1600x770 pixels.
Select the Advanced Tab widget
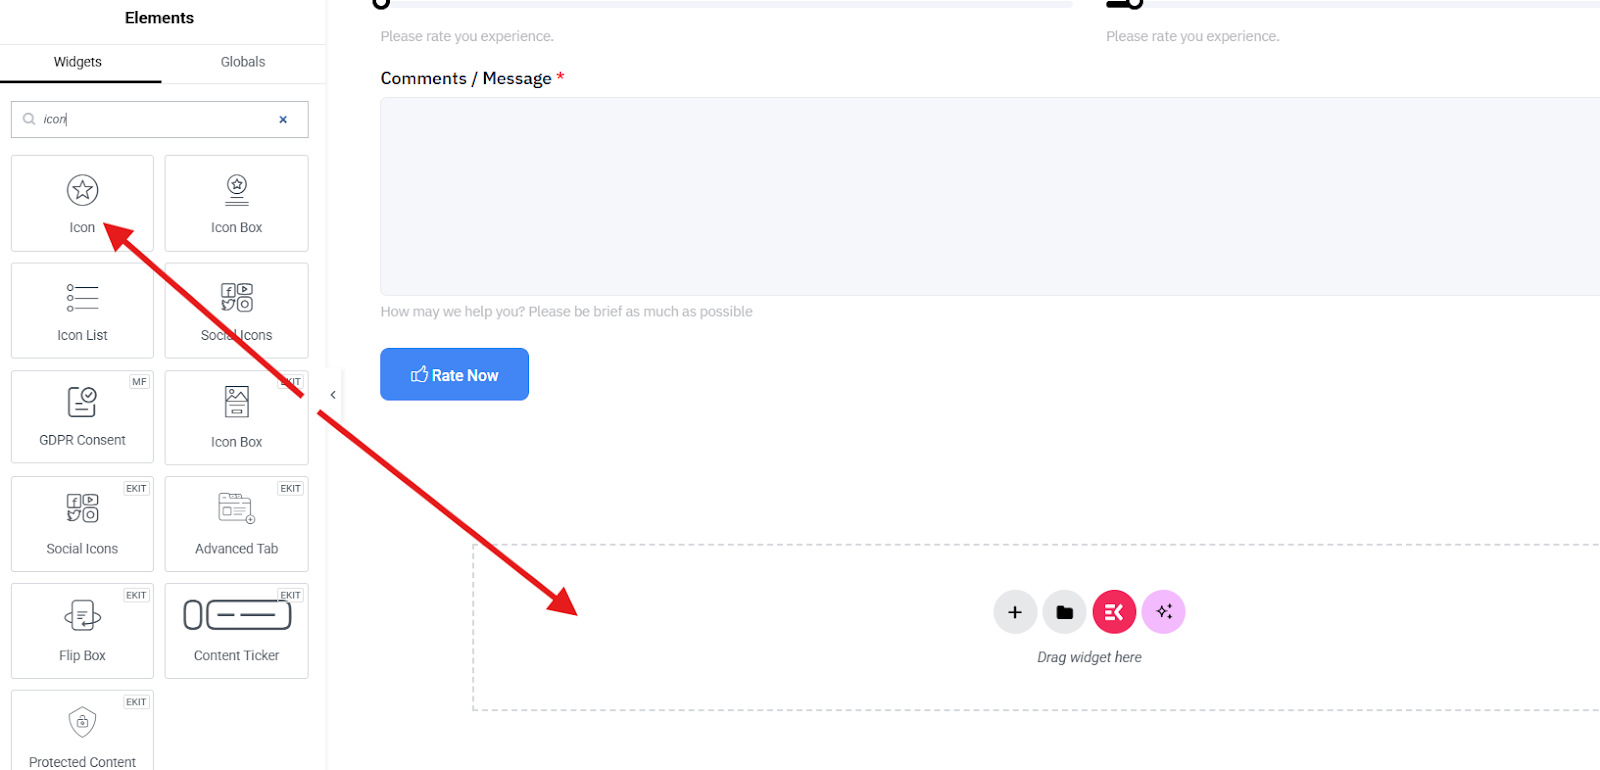236,523
